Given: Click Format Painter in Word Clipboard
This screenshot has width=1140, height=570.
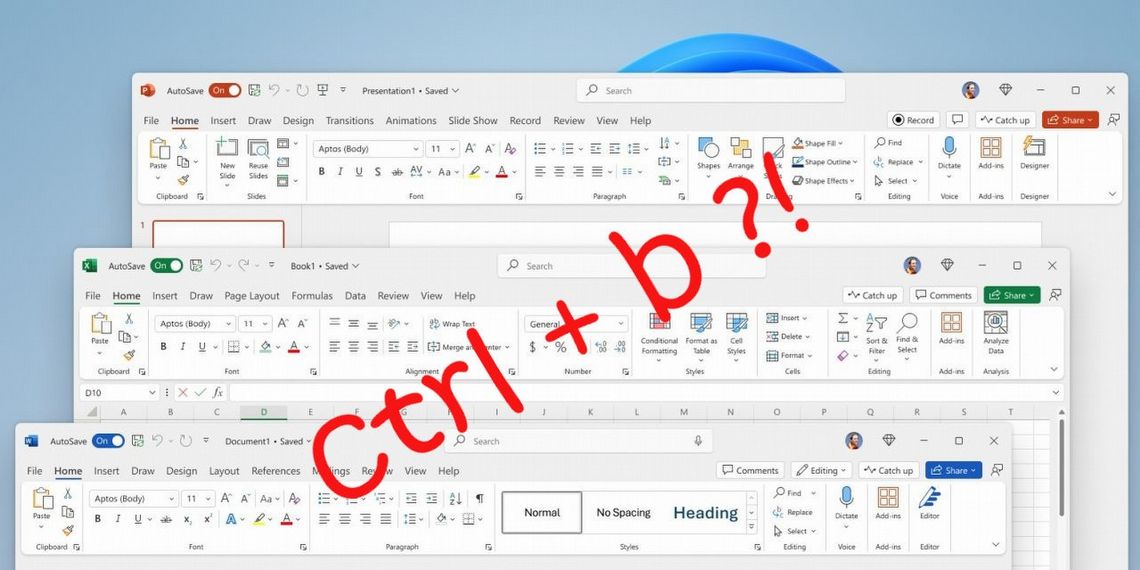Looking at the screenshot, I should tap(68, 531).
